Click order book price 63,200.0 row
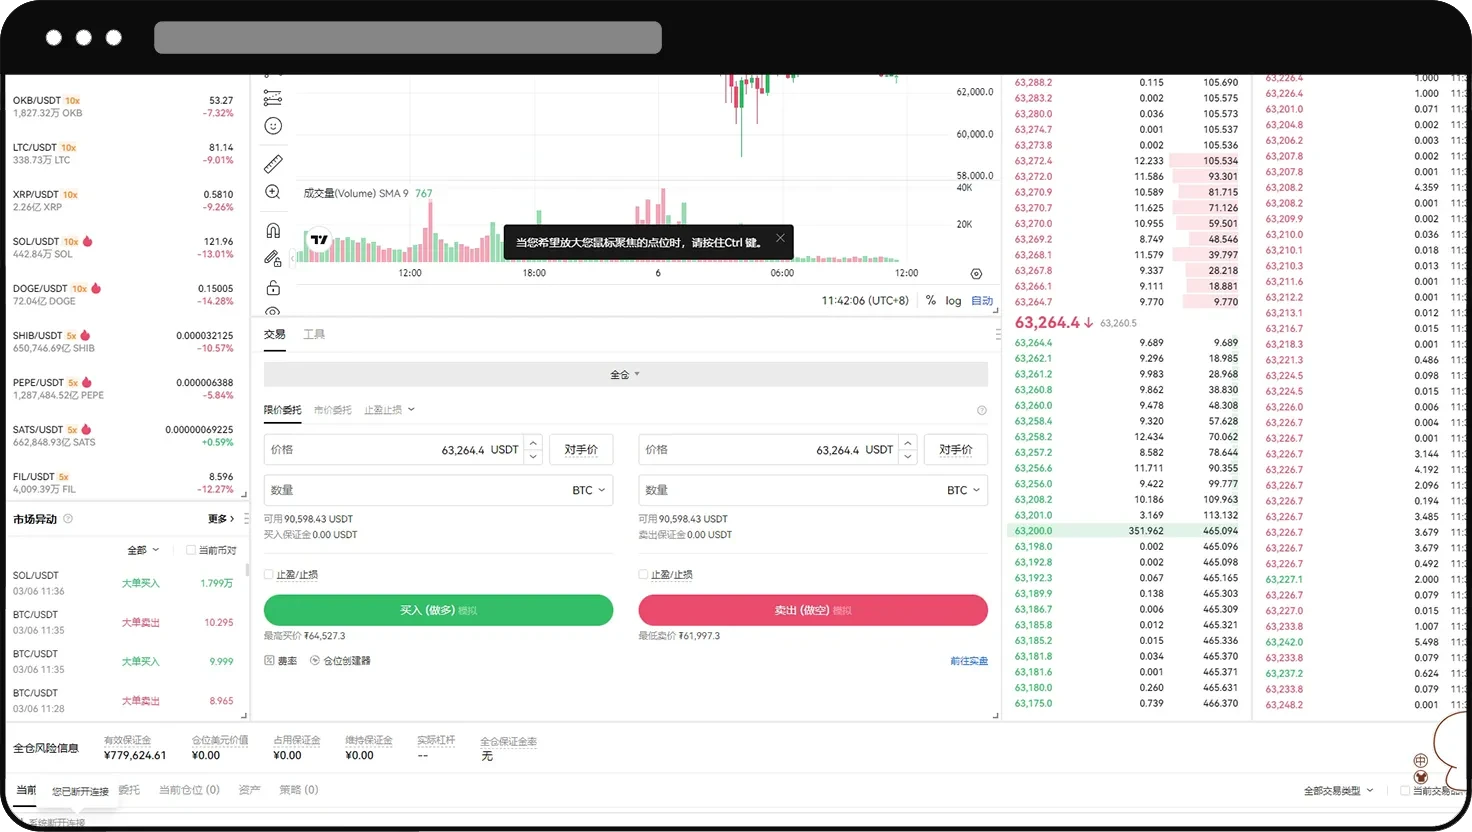The width and height of the screenshot is (1472, 832). pos(1126,531)
